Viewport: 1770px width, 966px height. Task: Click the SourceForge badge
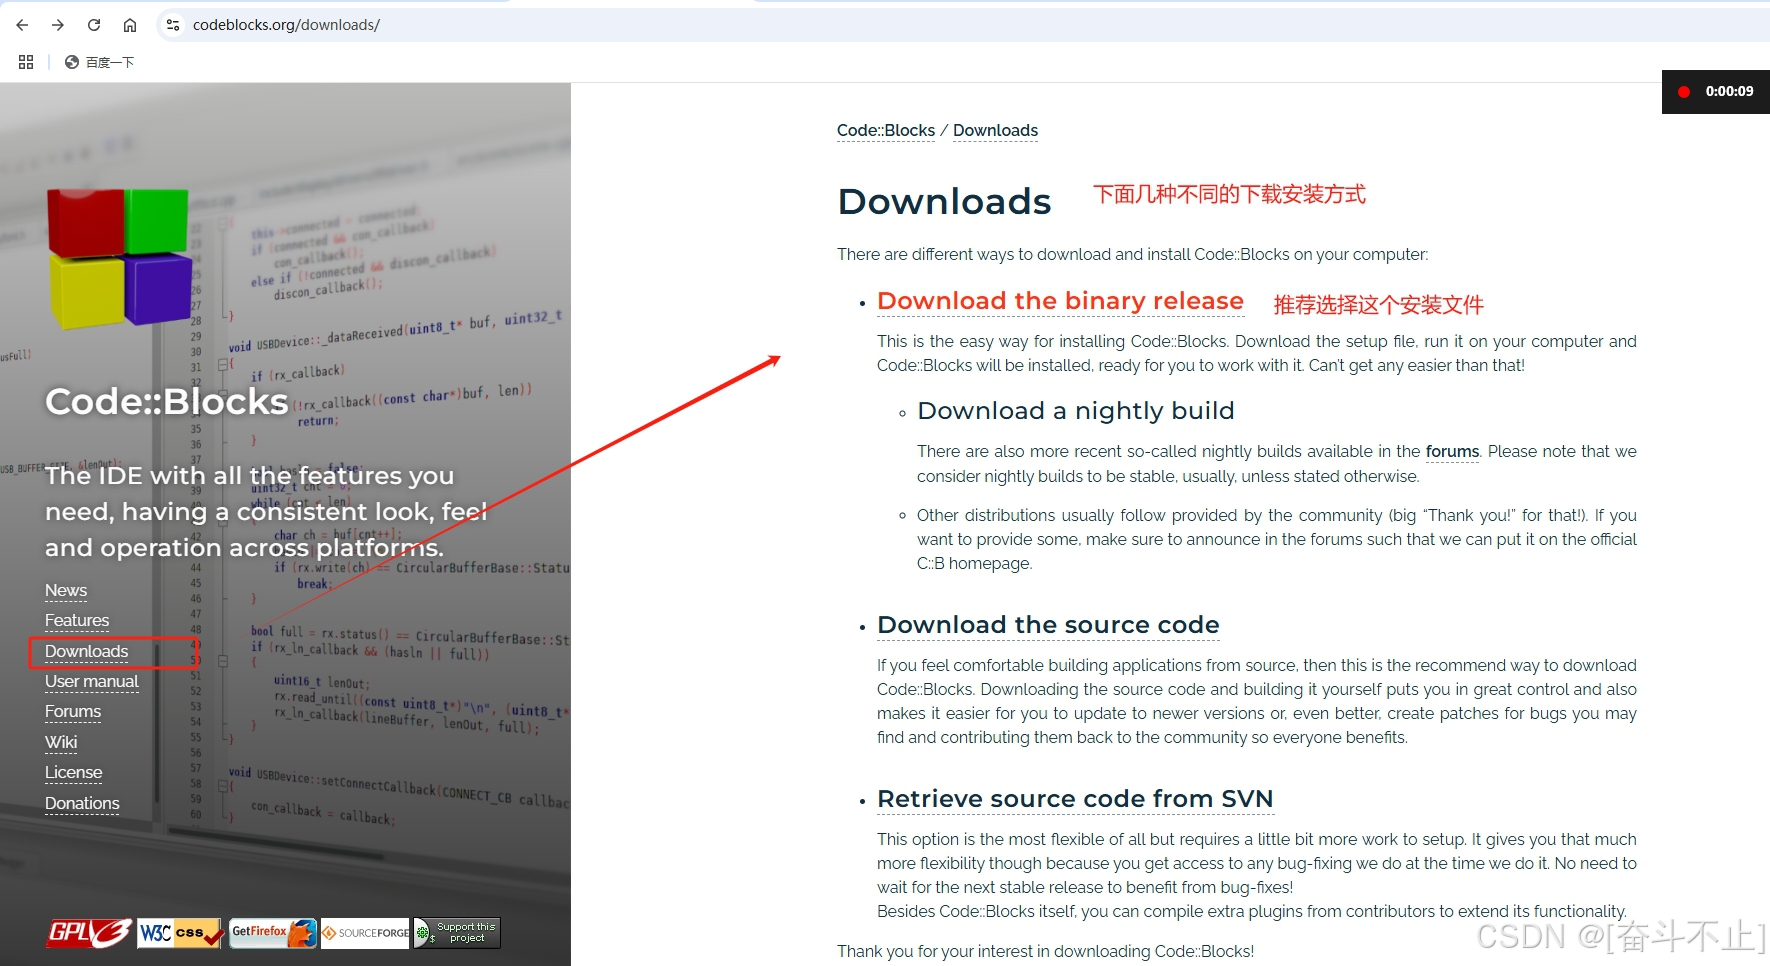[x=365, y=933]
